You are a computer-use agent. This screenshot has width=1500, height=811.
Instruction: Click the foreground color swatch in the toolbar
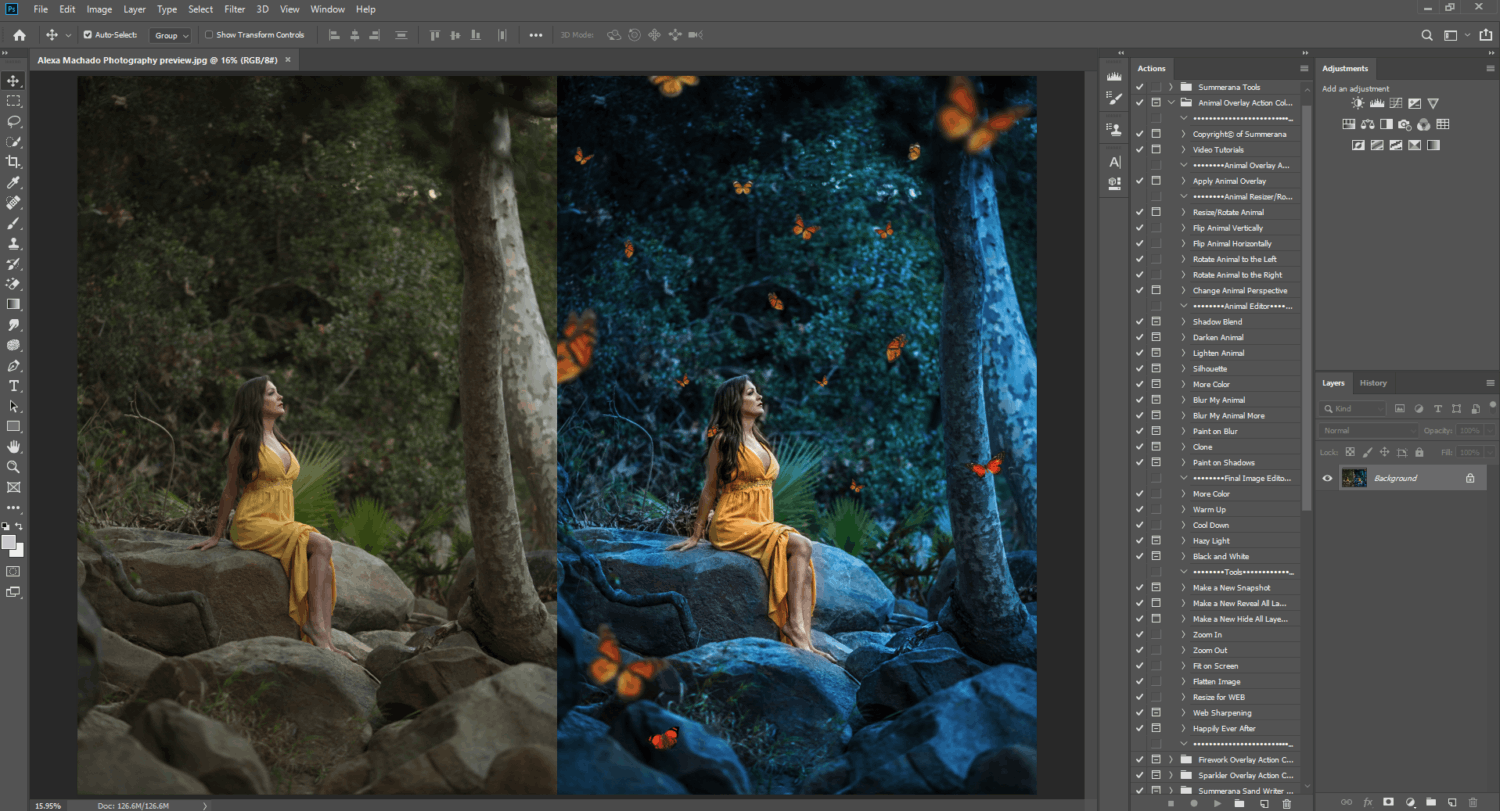(10, 541)
